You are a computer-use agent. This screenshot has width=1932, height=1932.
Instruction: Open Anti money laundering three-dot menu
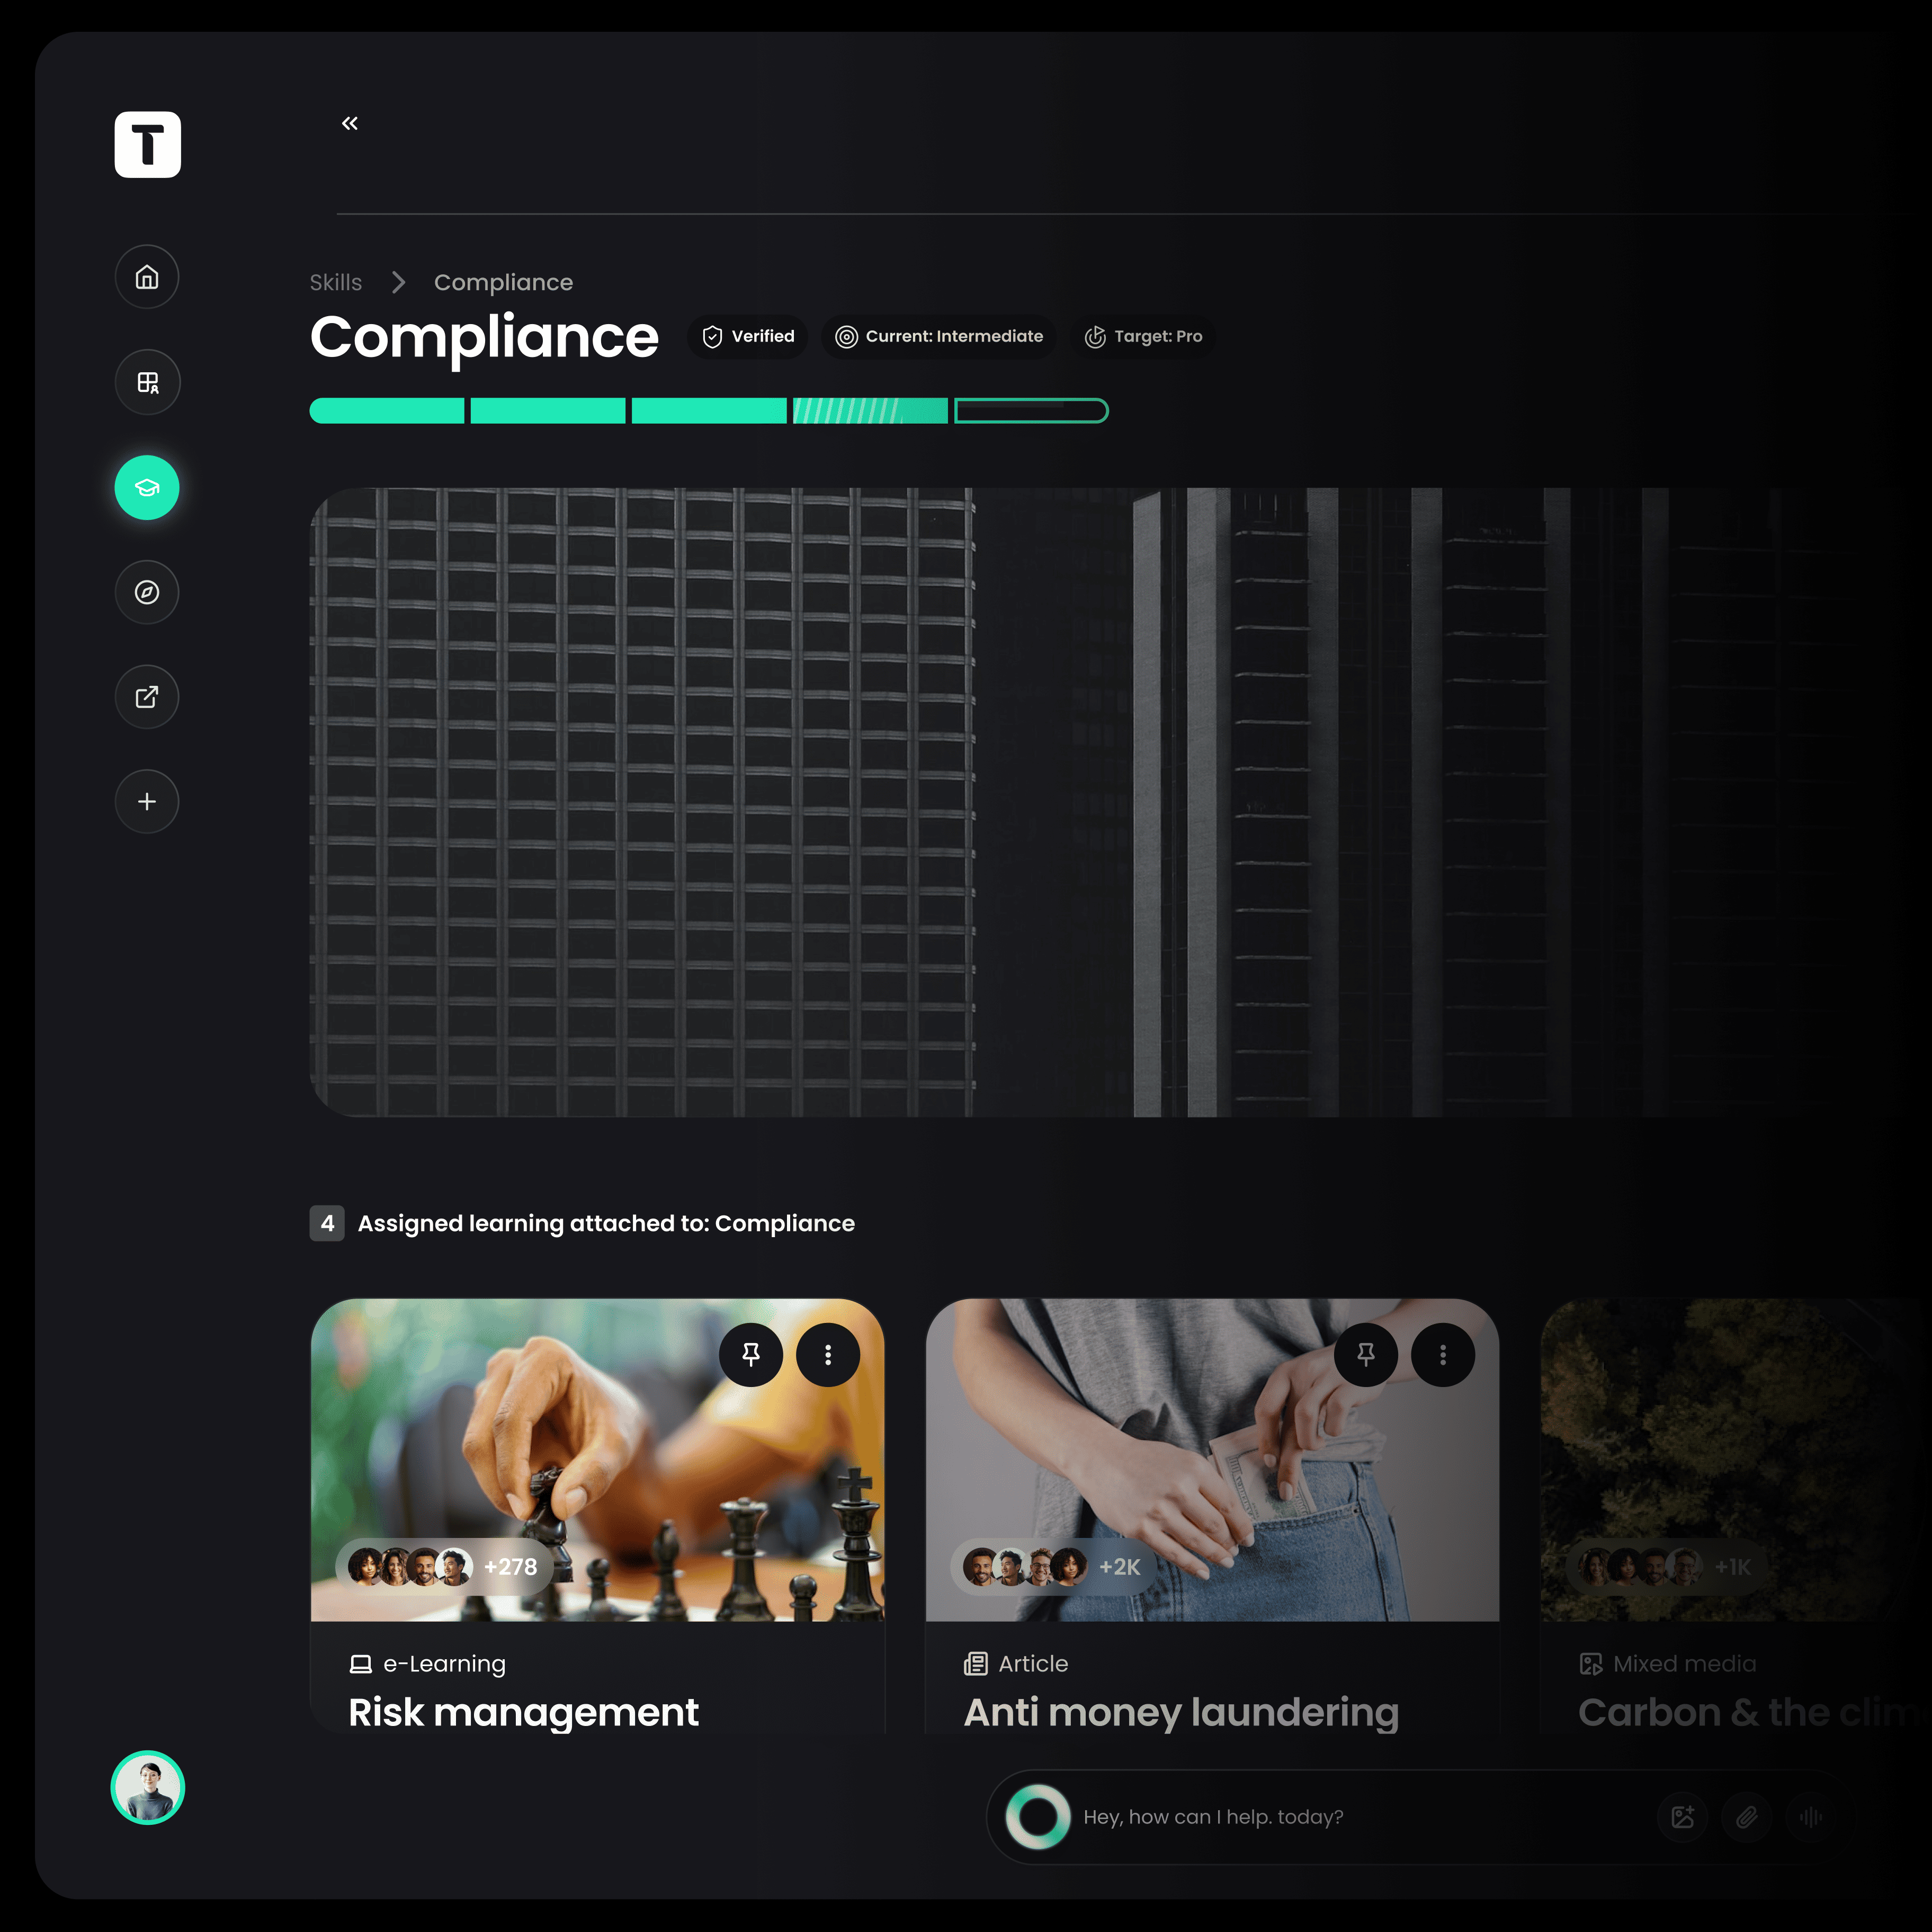coord(1442,1354)
